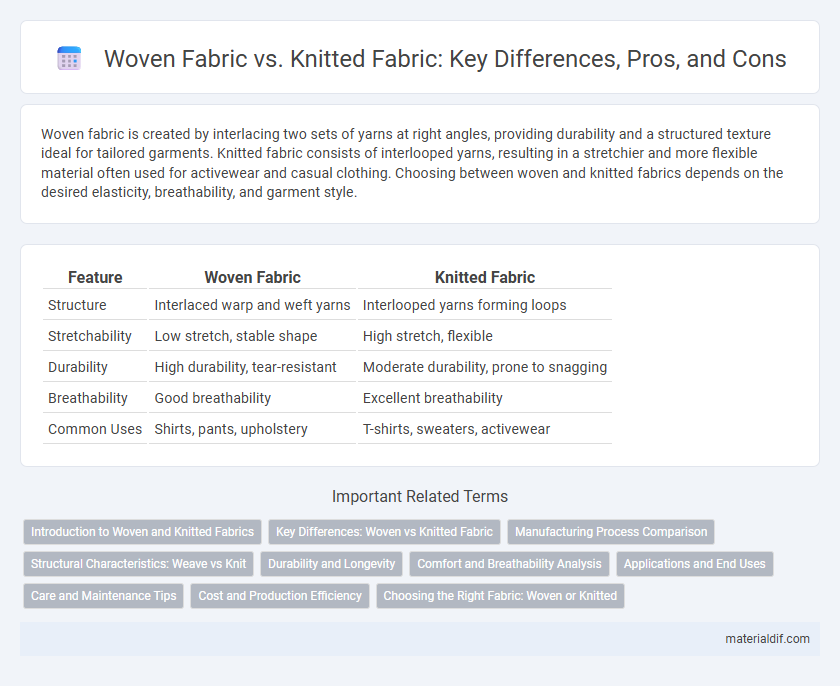The height and width of the screenshot is (686, 840).
Task: Click the page title heading text
Action: 445,58
